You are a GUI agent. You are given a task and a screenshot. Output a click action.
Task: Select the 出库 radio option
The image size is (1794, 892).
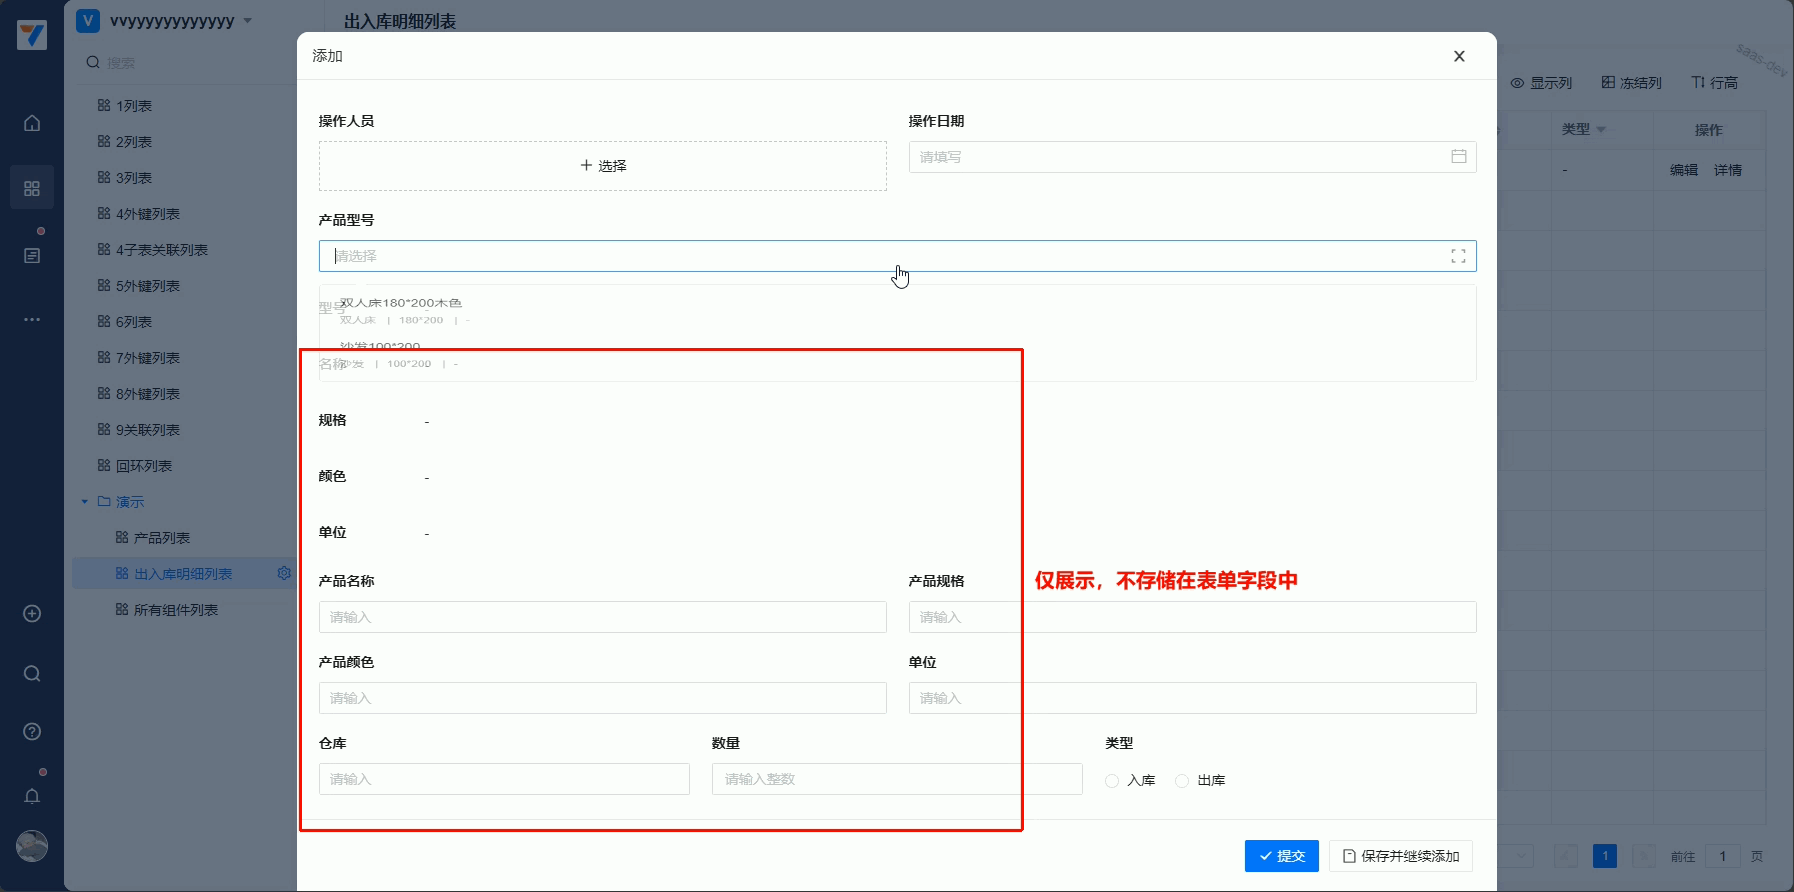(x=1182, y=781)
